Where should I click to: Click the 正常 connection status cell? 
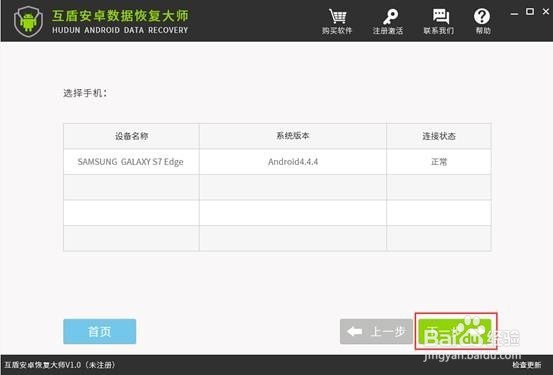[x=439, y=162]
